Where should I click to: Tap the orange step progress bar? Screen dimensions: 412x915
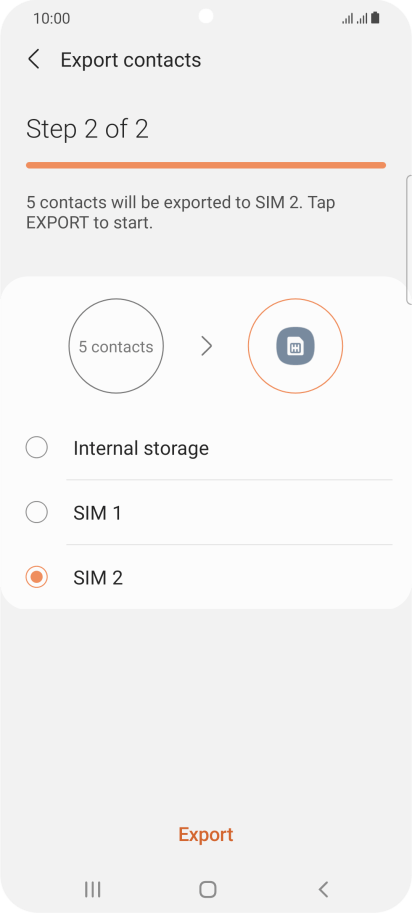pyautogui.click(x=206, y=165)
